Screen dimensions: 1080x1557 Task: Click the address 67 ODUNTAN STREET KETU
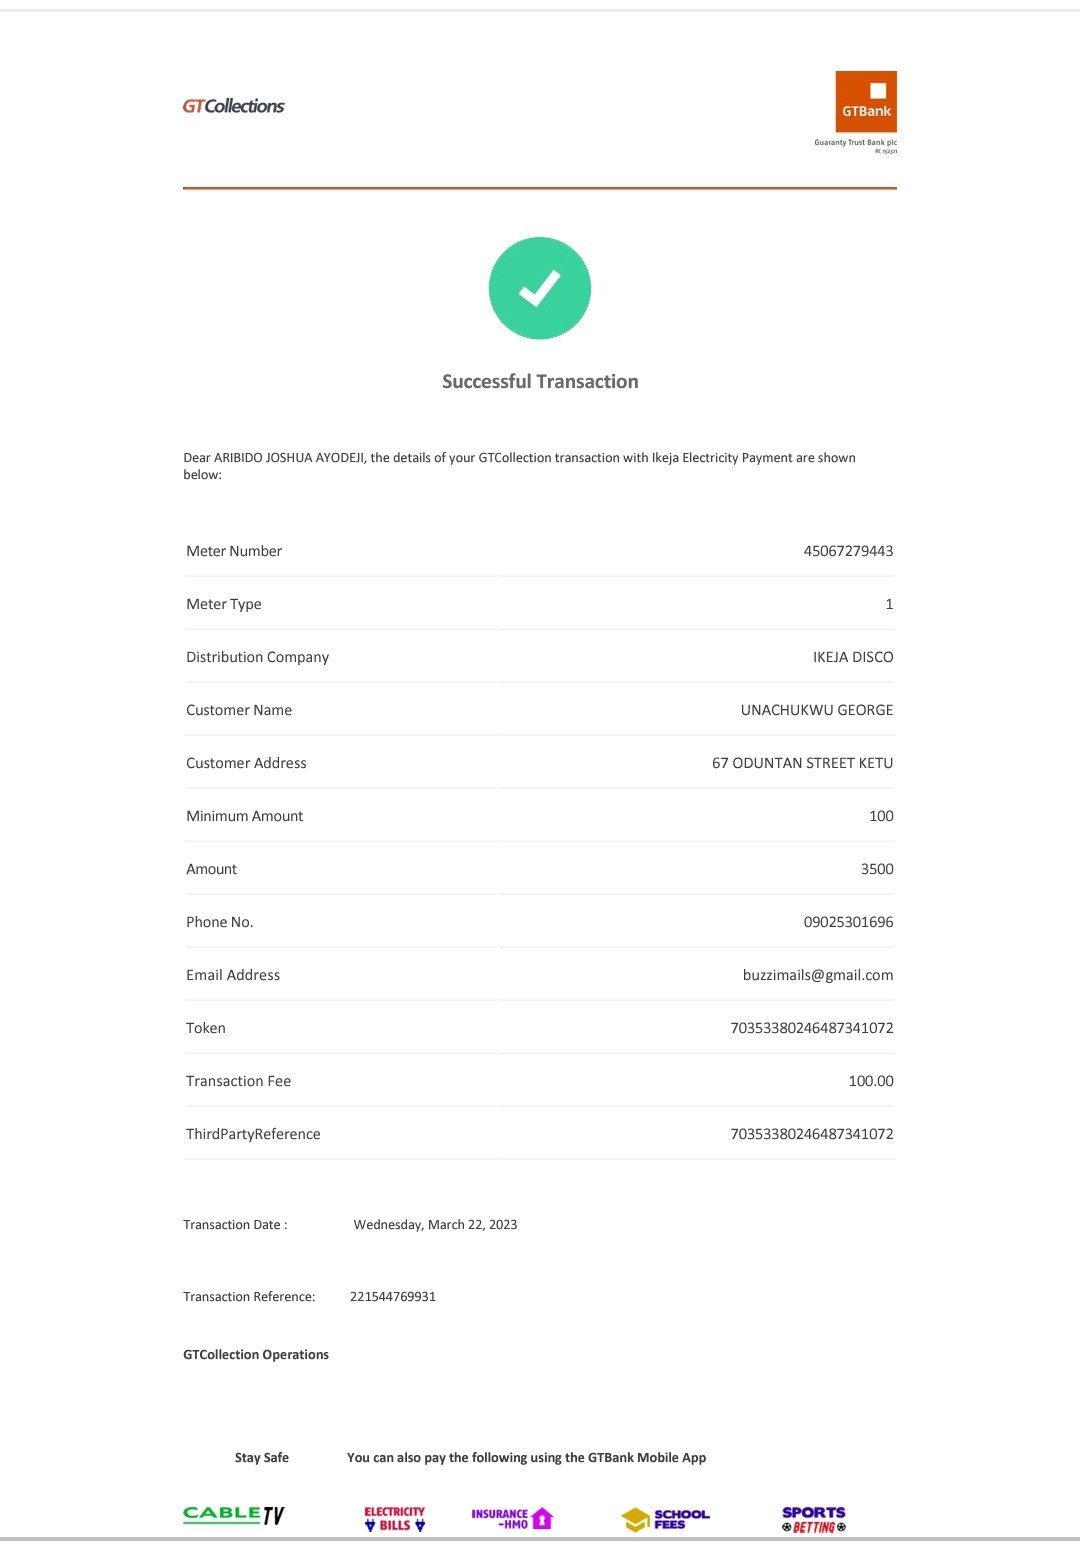click(x=802, y=763)
